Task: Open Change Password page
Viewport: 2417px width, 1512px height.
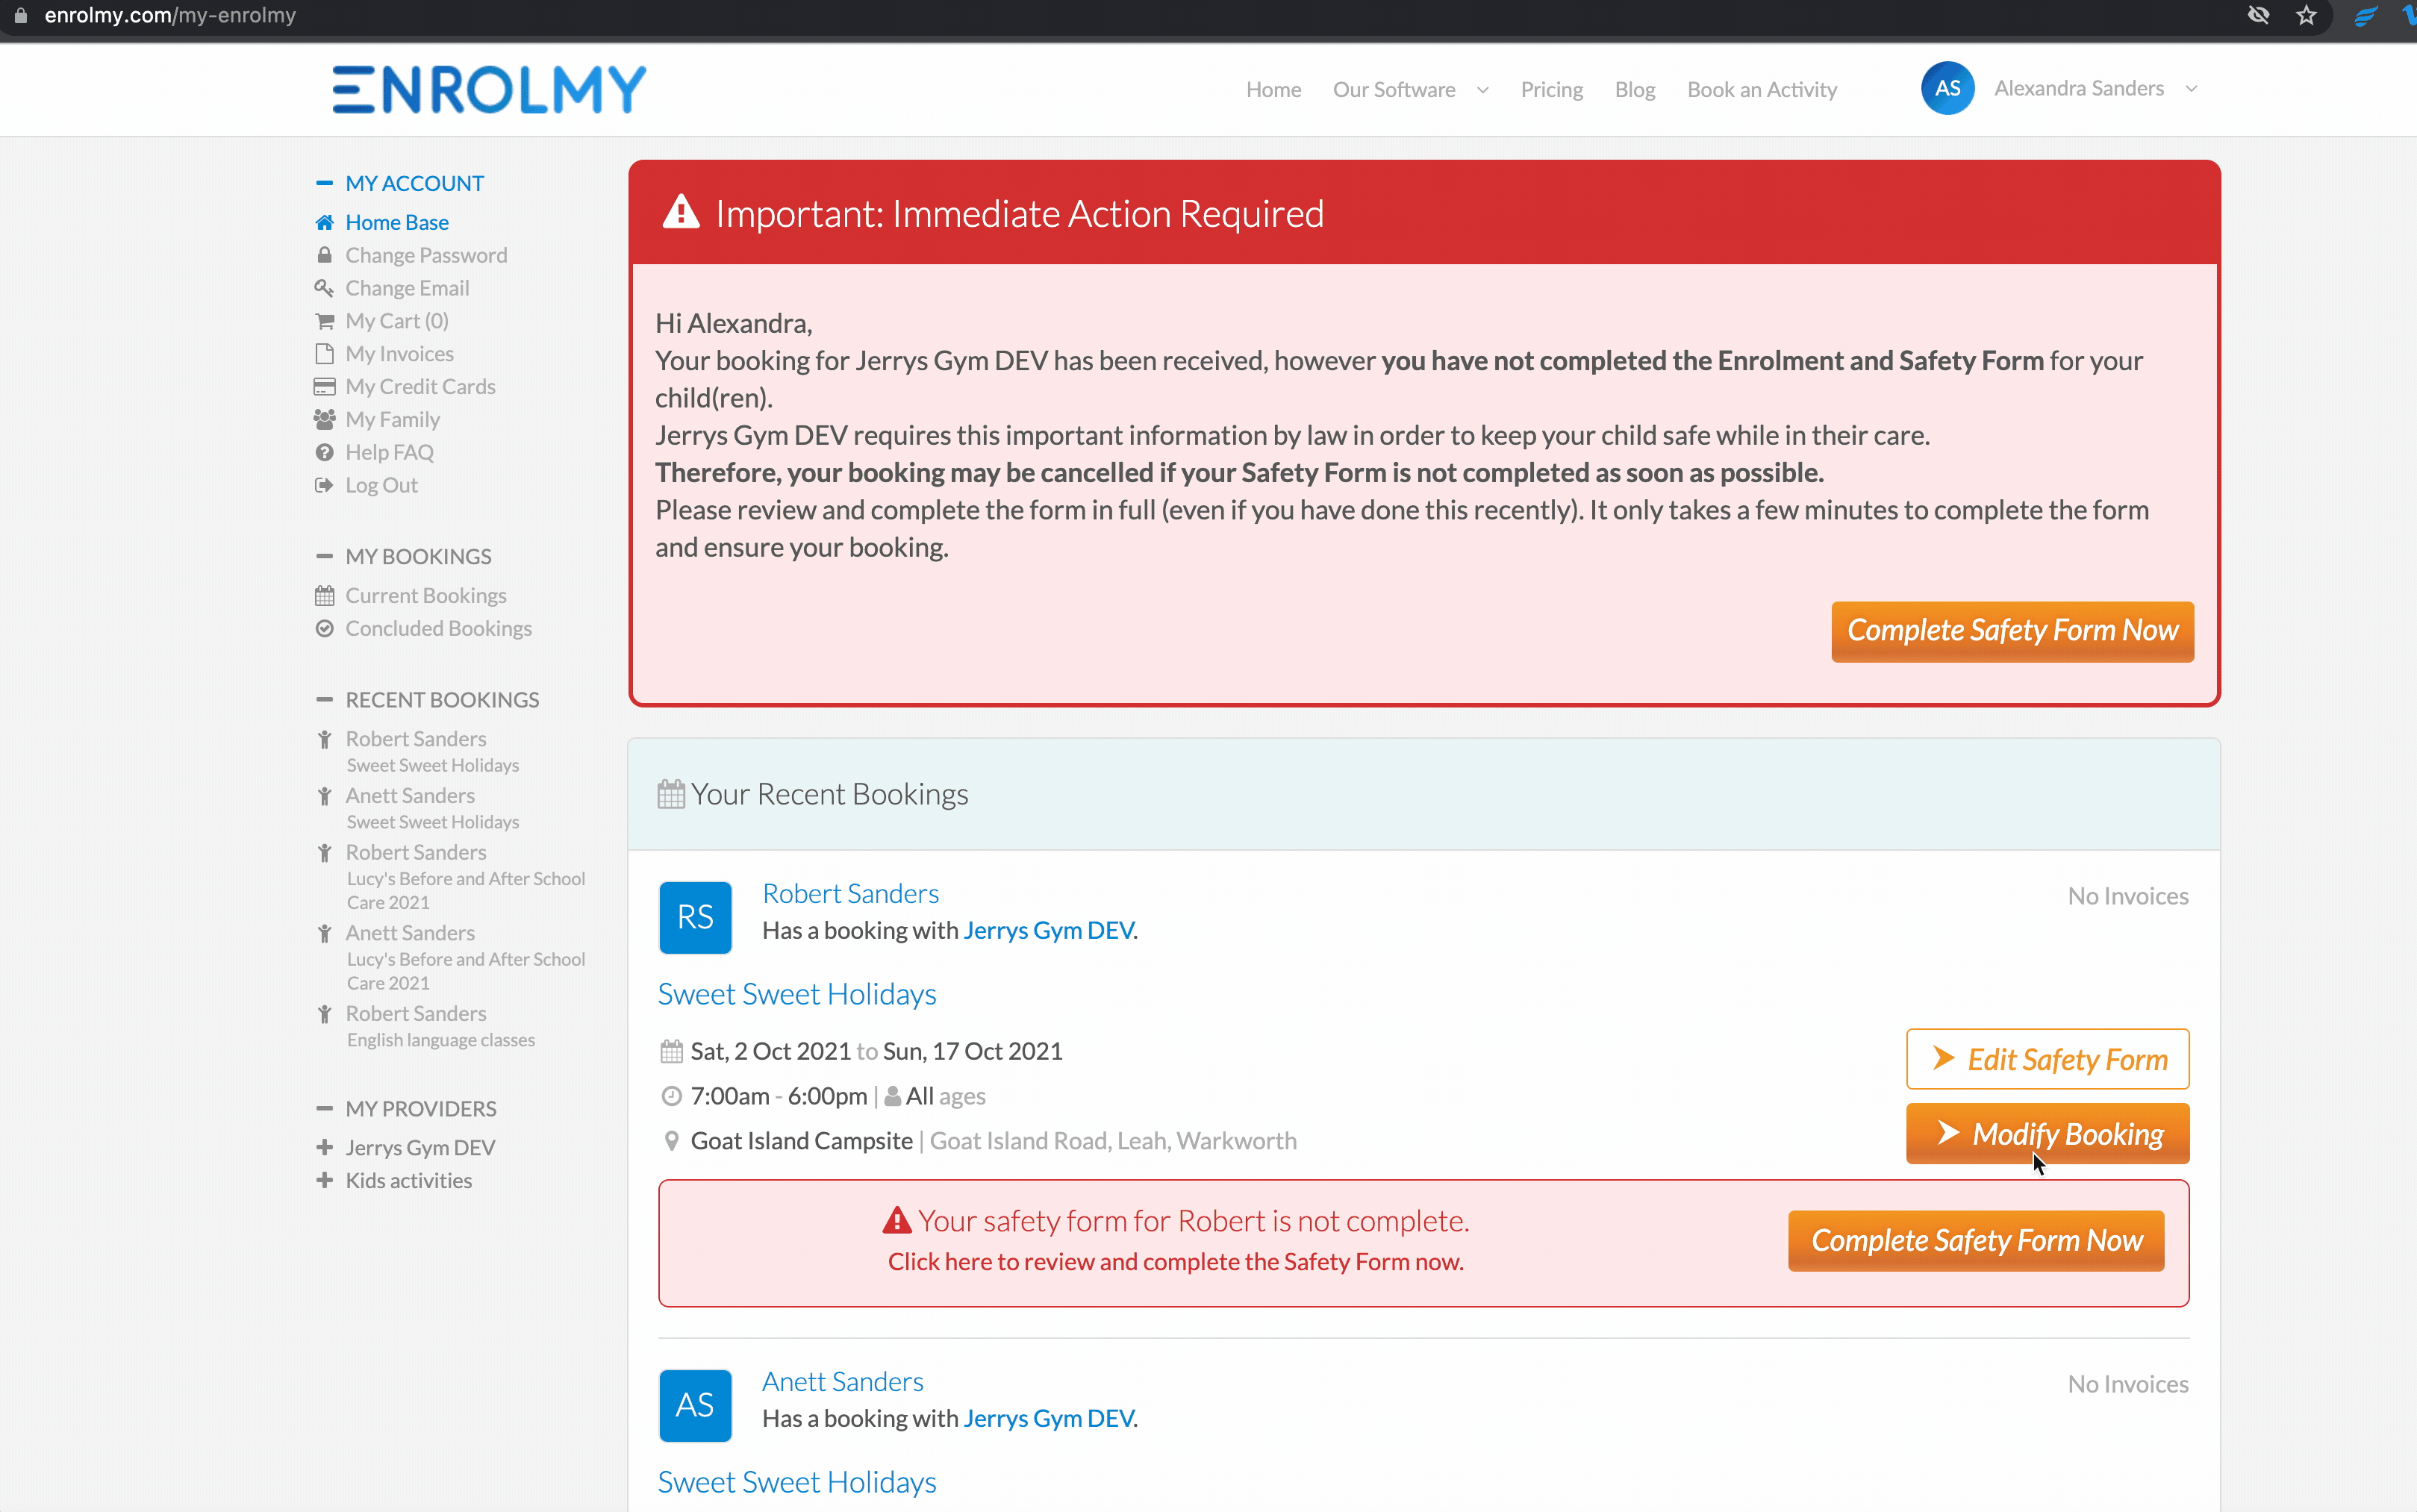Action: pos(426,255)
